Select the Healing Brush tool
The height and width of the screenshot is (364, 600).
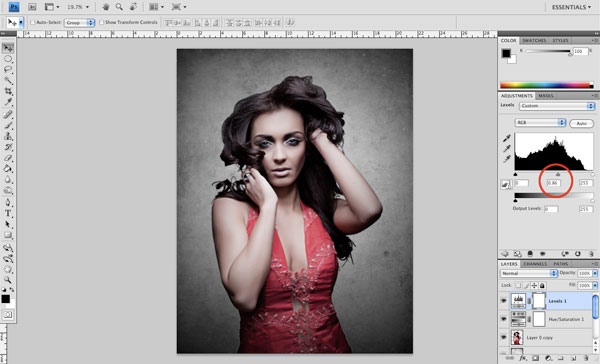8,114
